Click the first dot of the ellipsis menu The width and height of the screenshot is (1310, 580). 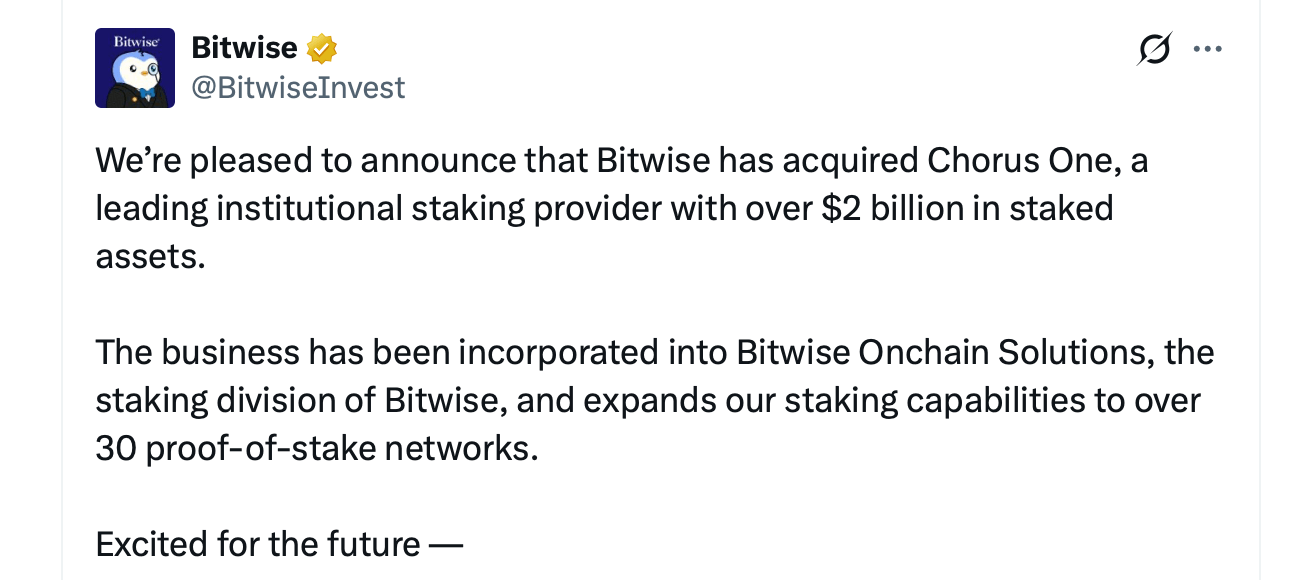point(1198,48)
